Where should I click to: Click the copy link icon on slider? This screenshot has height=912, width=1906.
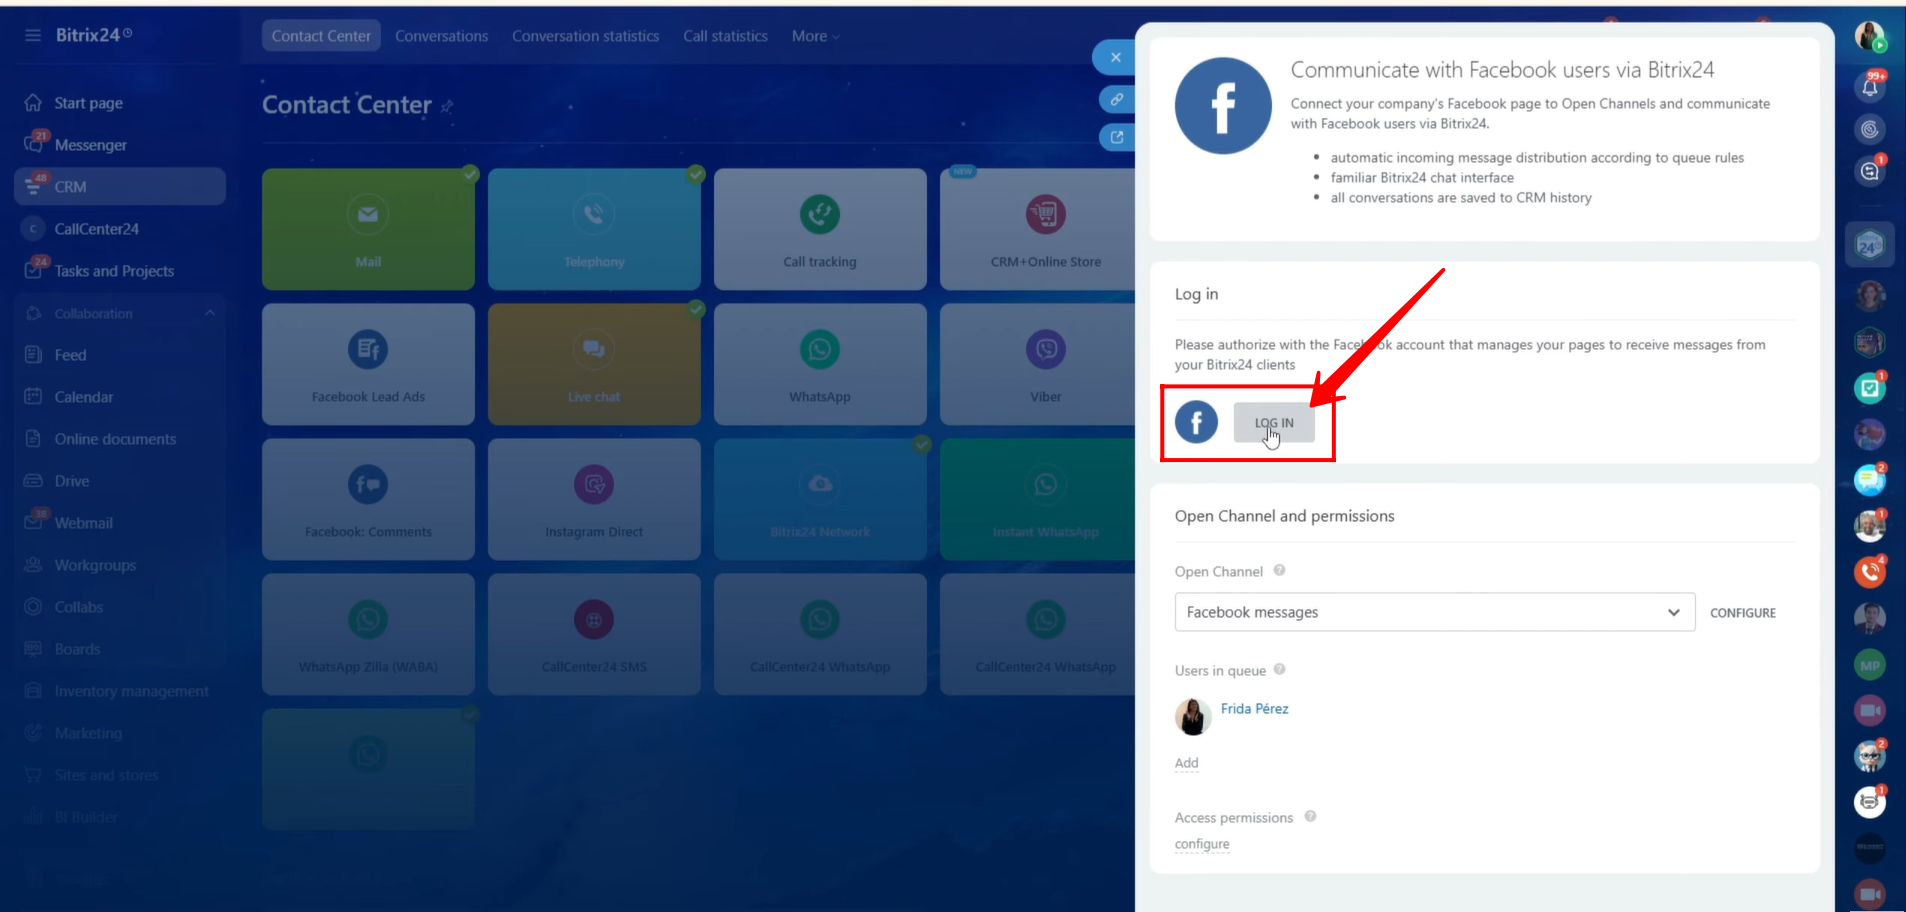(1116, 100)
